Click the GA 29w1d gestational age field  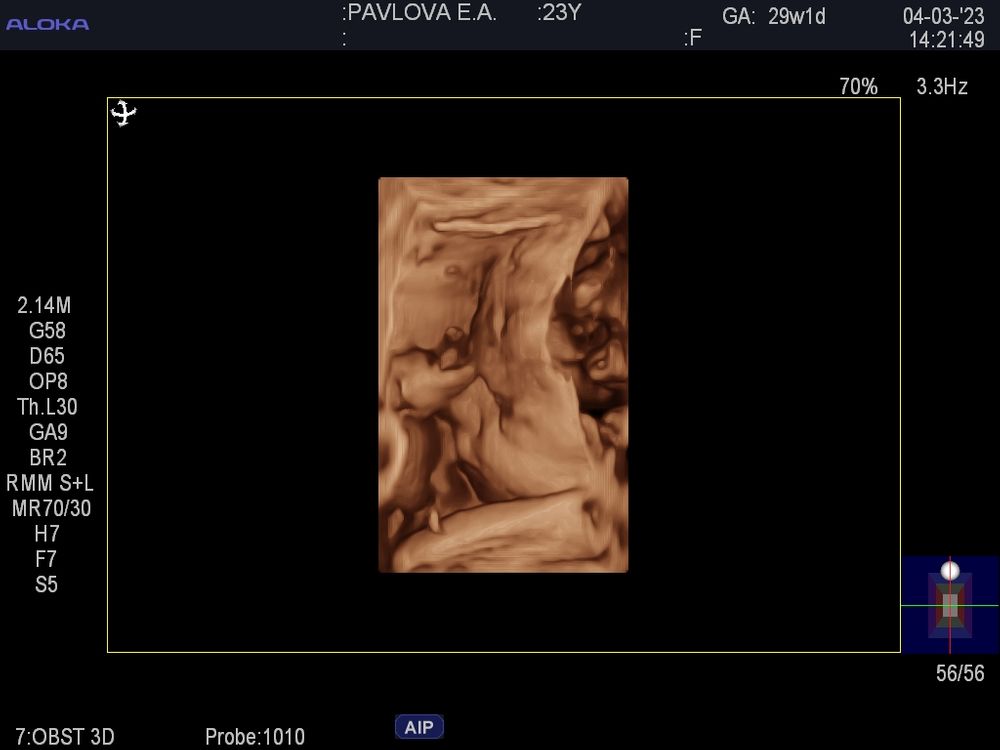pyautogui.click(x=774, y=16)
